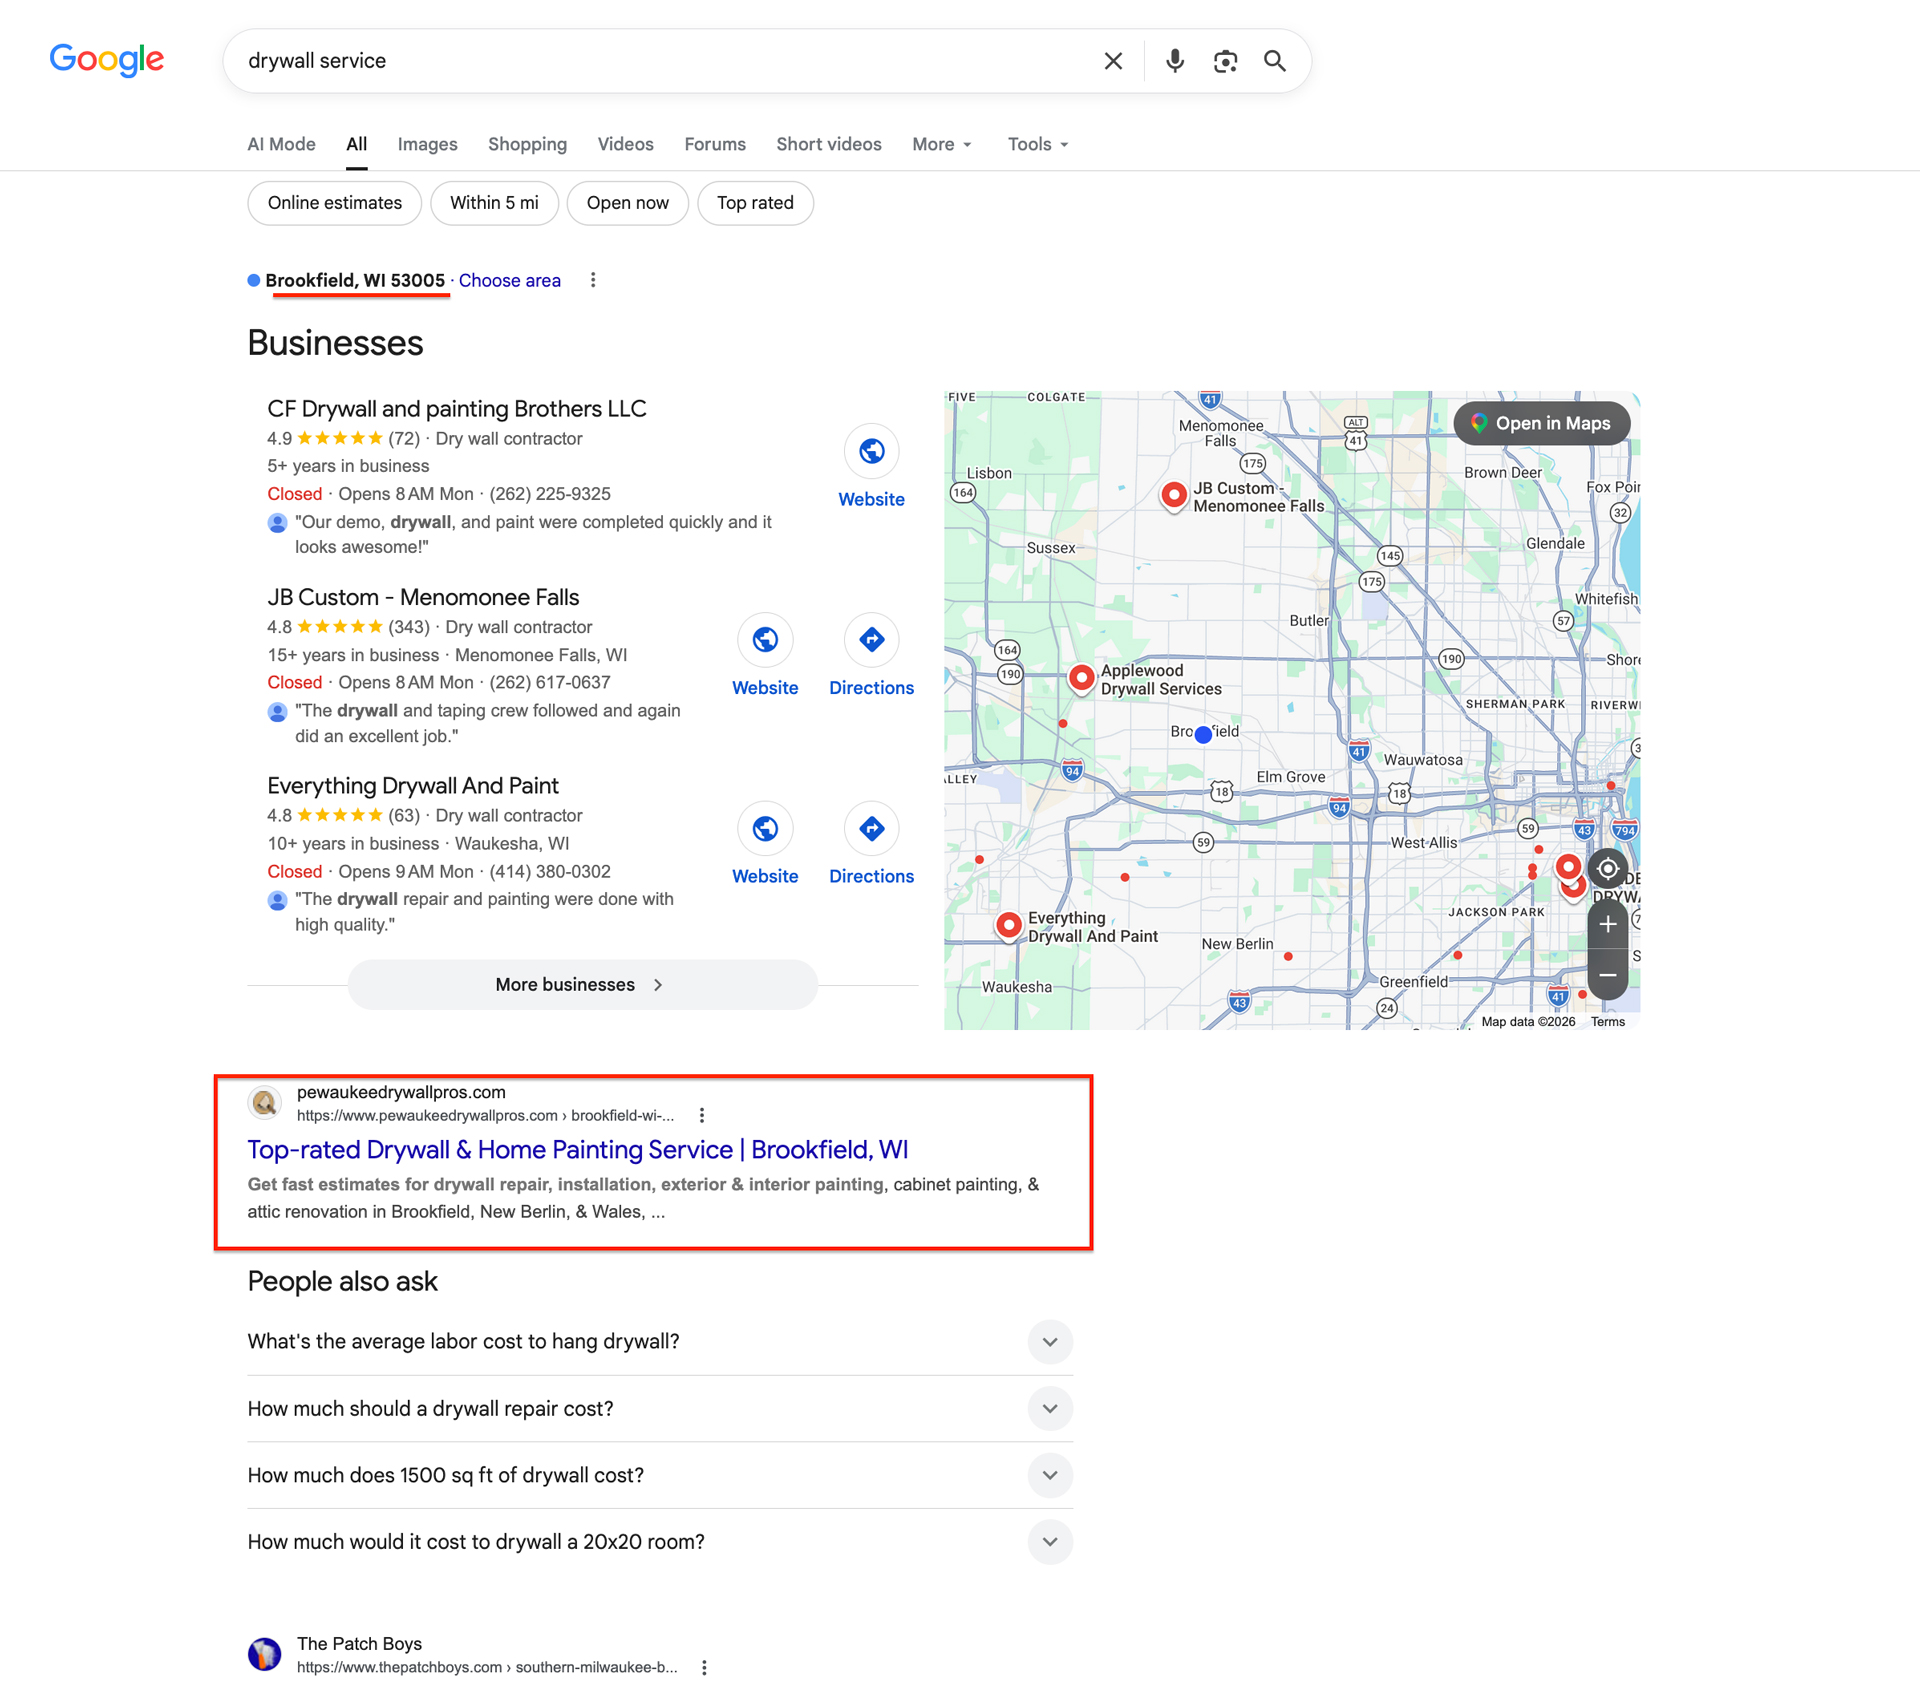This screenshot has height=1684, width=1920.
Task: Switch to the Videos tab
Action: pyautogui.click(x=626, y=144)
